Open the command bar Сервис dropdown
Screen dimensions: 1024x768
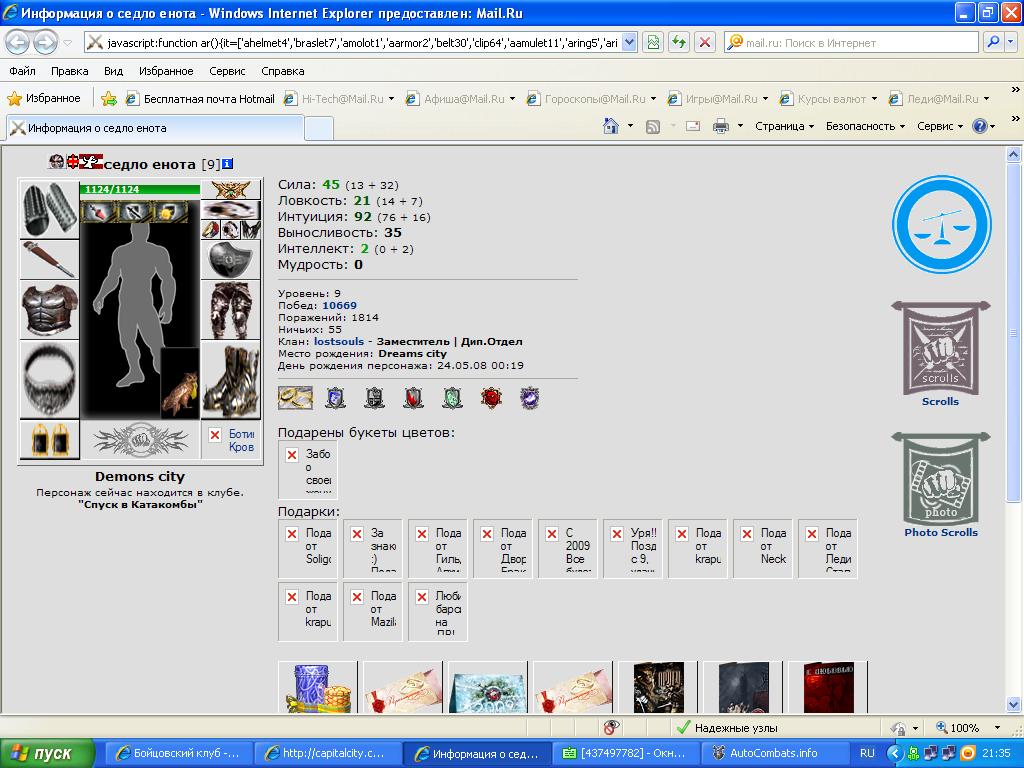[x=940, y=126]
